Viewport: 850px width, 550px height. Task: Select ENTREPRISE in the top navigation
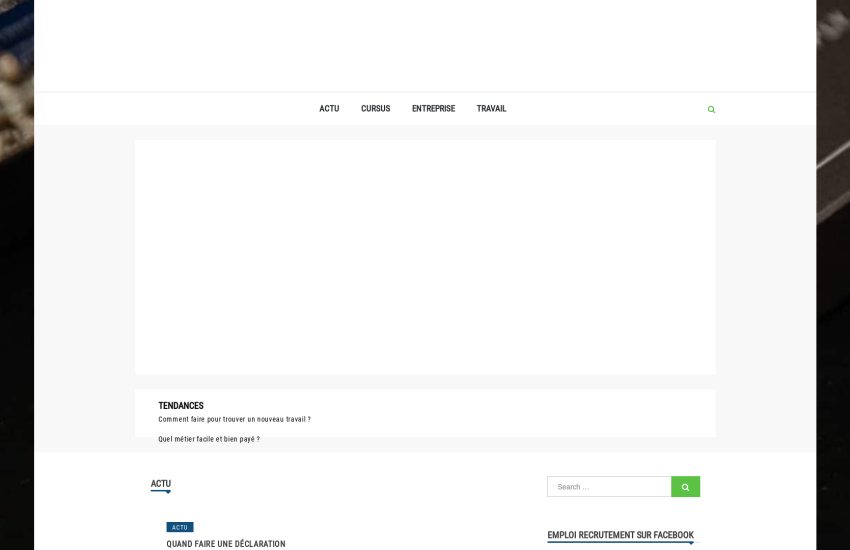[x=433, y=109]
